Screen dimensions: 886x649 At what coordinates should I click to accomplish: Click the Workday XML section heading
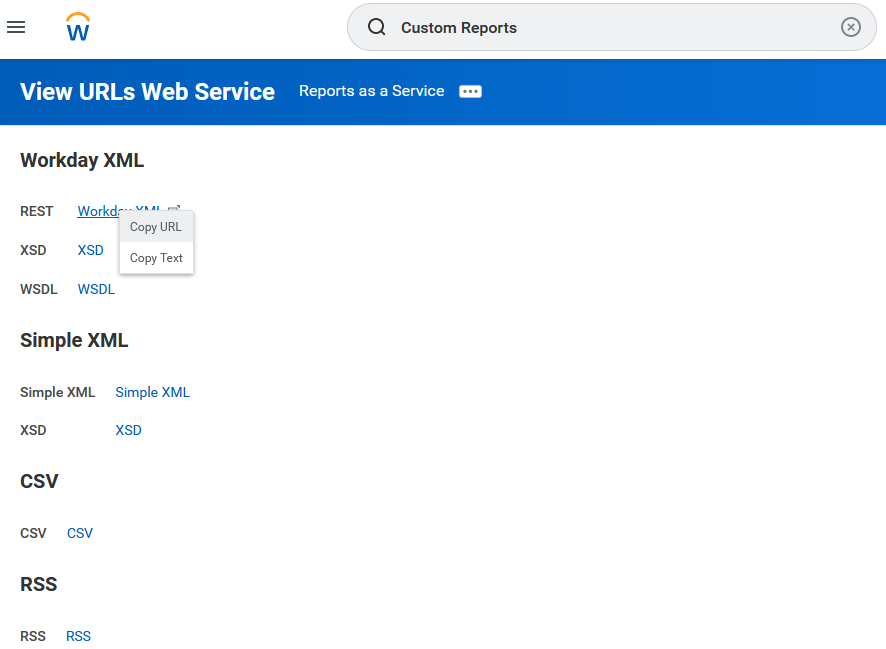coord(82,160)
